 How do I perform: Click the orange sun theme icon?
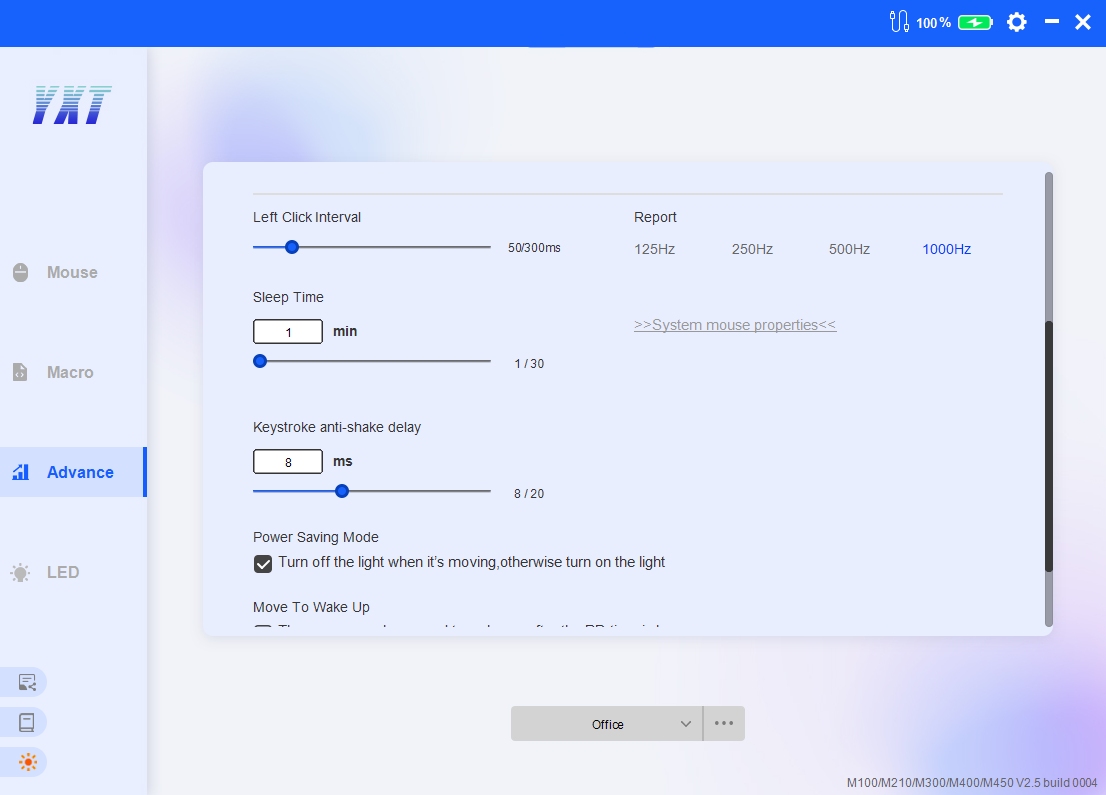[x=27, y=762]
